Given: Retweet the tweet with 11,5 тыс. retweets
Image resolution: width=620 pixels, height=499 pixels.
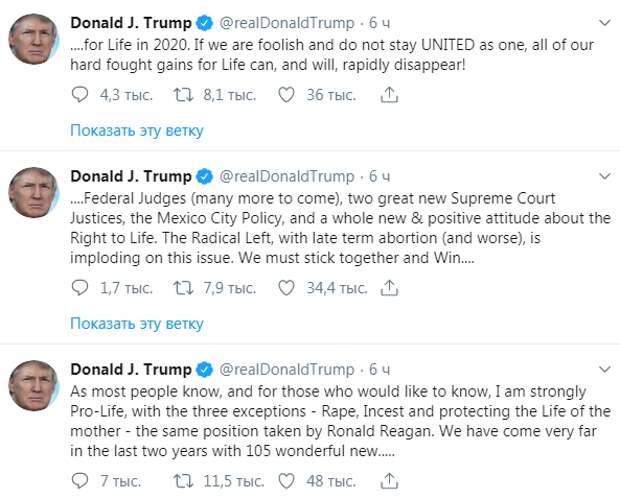Looking at the screenshot, I should coord(183,481).
